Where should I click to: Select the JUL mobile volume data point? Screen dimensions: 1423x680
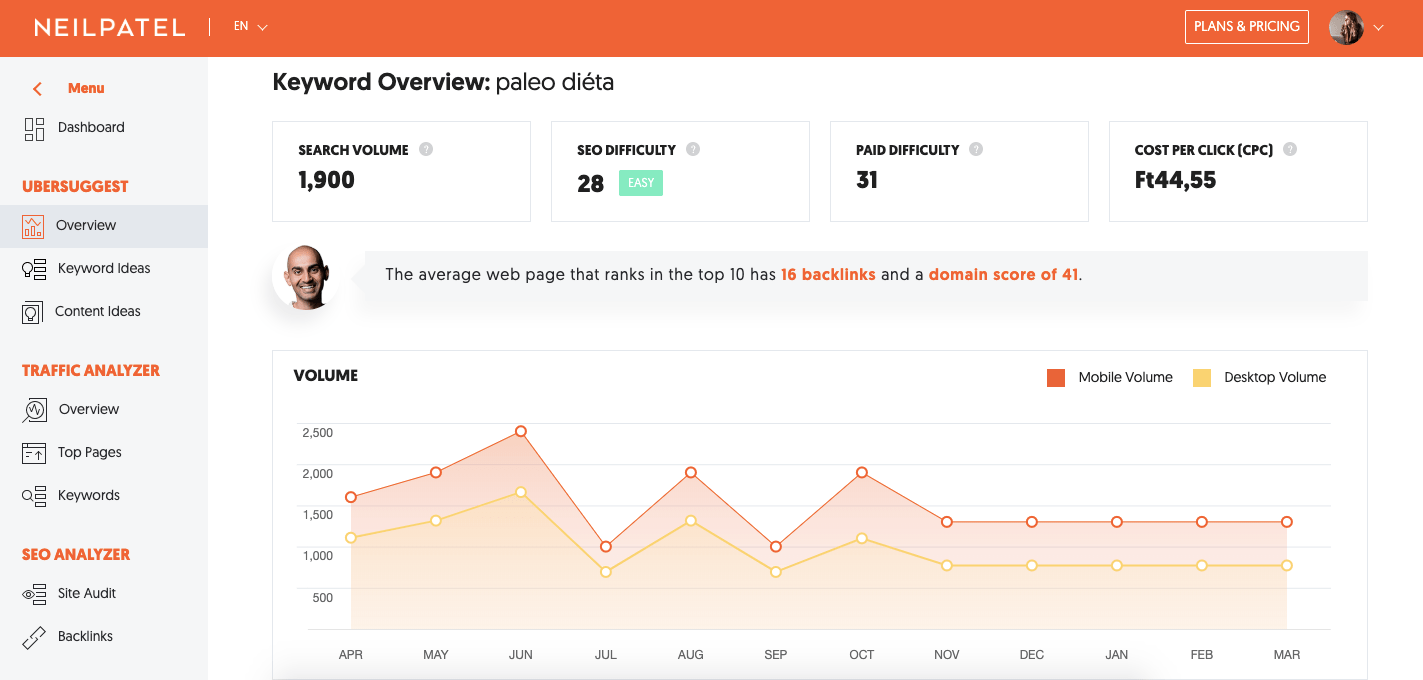606,547
